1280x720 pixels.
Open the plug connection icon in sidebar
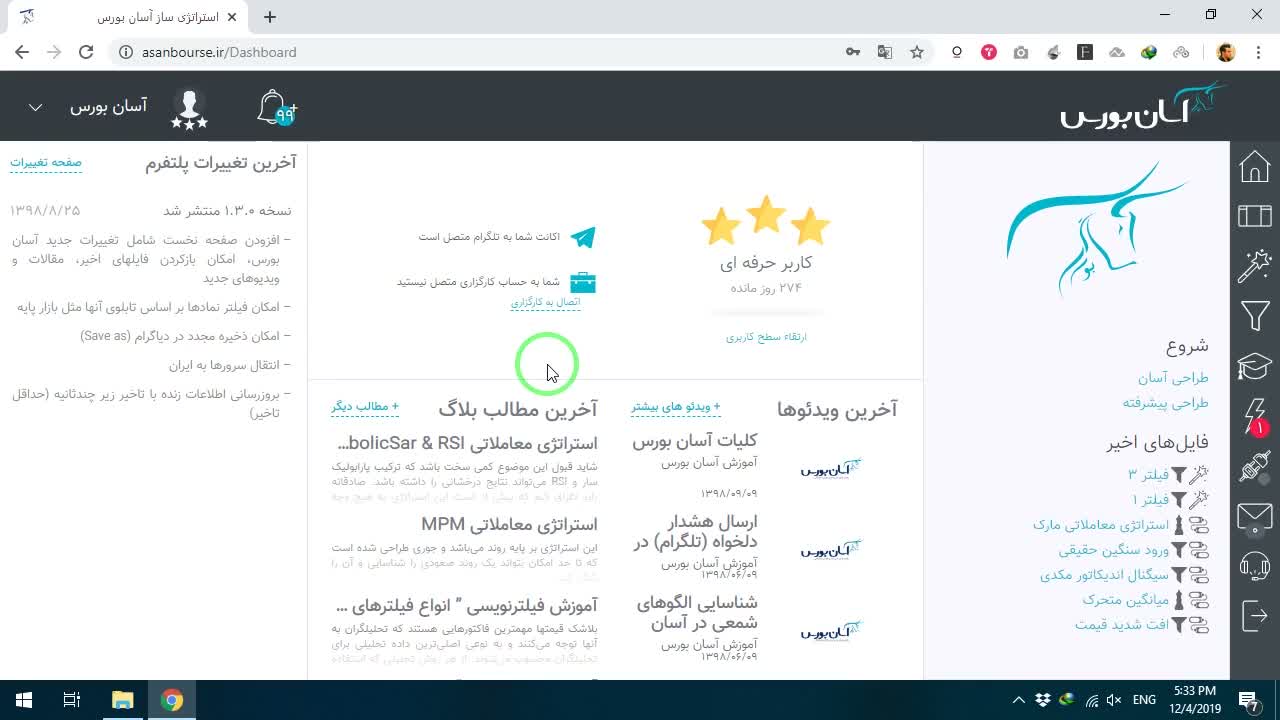(1254, 467)
